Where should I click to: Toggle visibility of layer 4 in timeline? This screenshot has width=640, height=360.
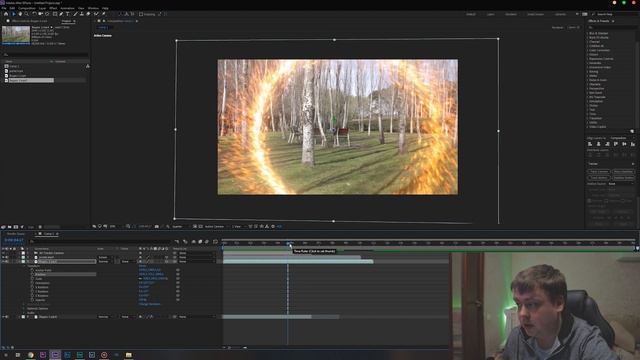click(x=3, y=317)
